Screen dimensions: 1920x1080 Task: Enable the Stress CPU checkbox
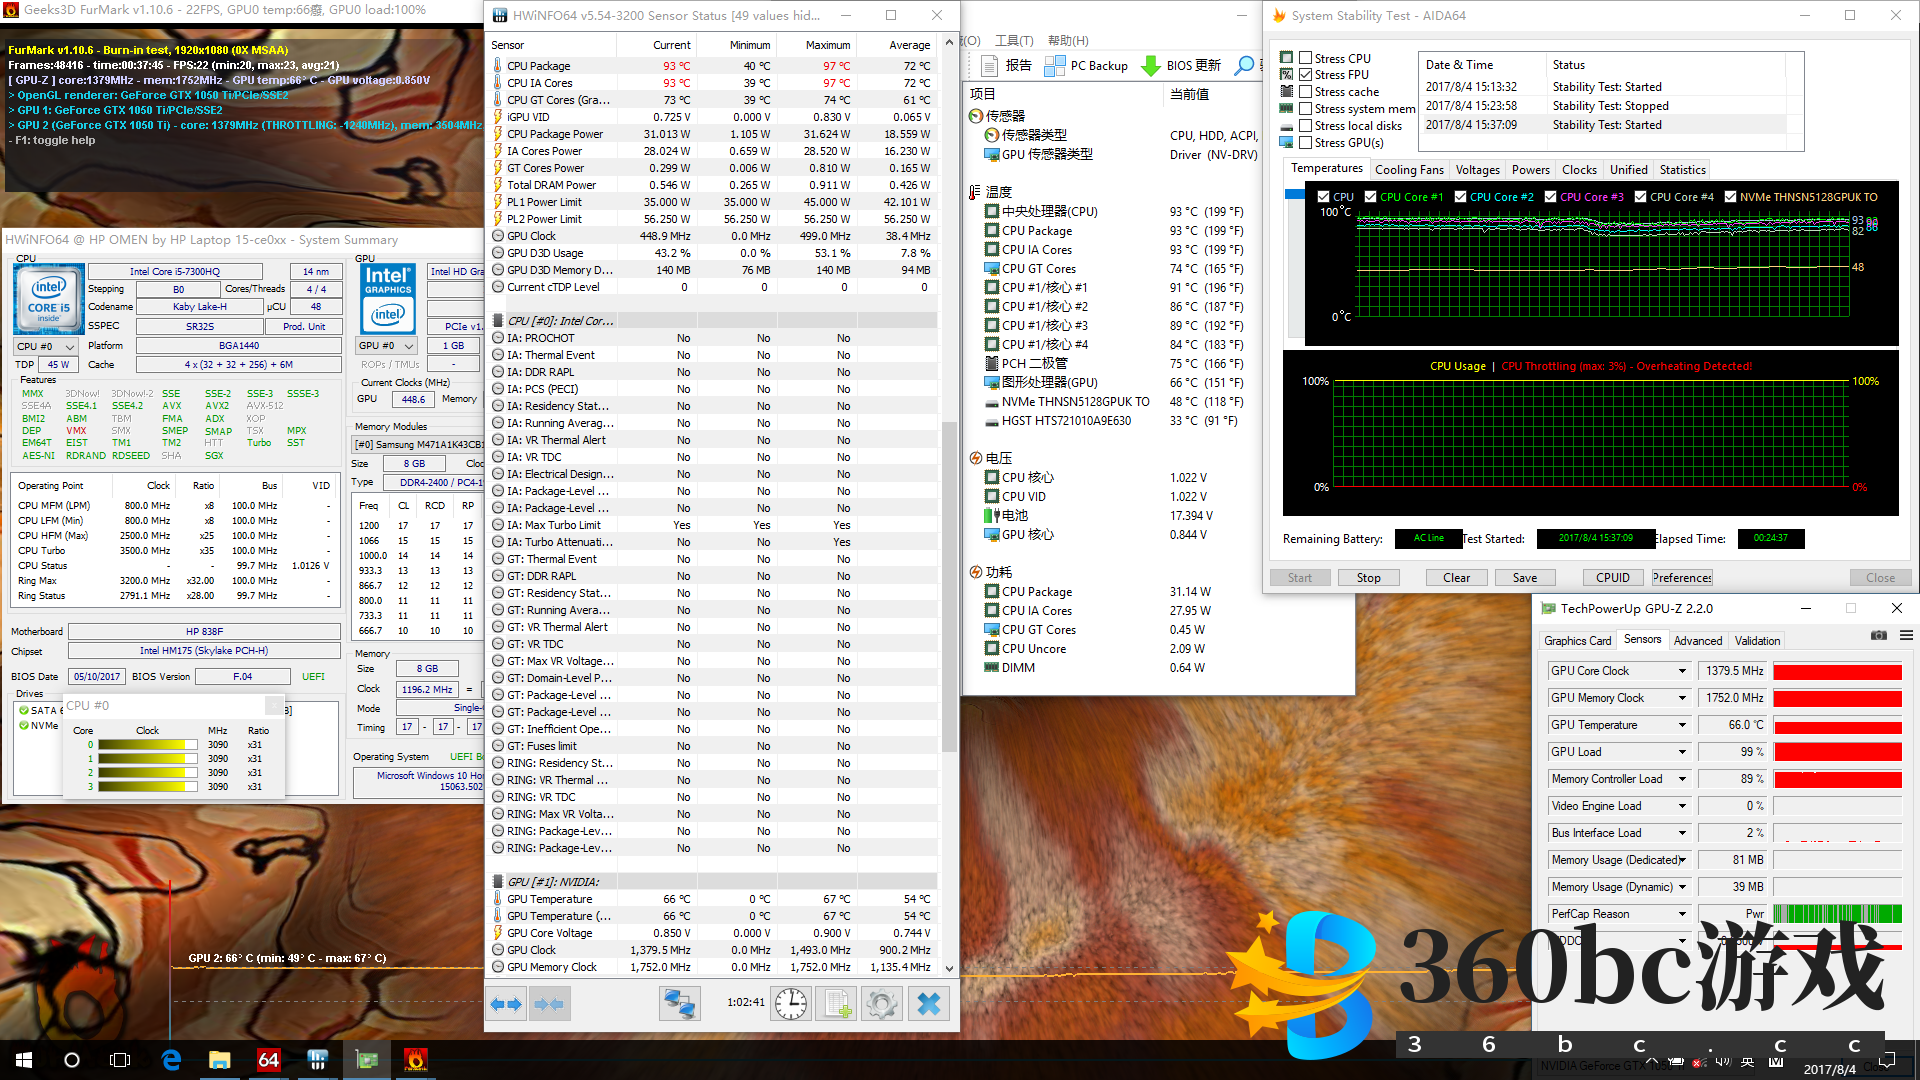click(1306, 58)
